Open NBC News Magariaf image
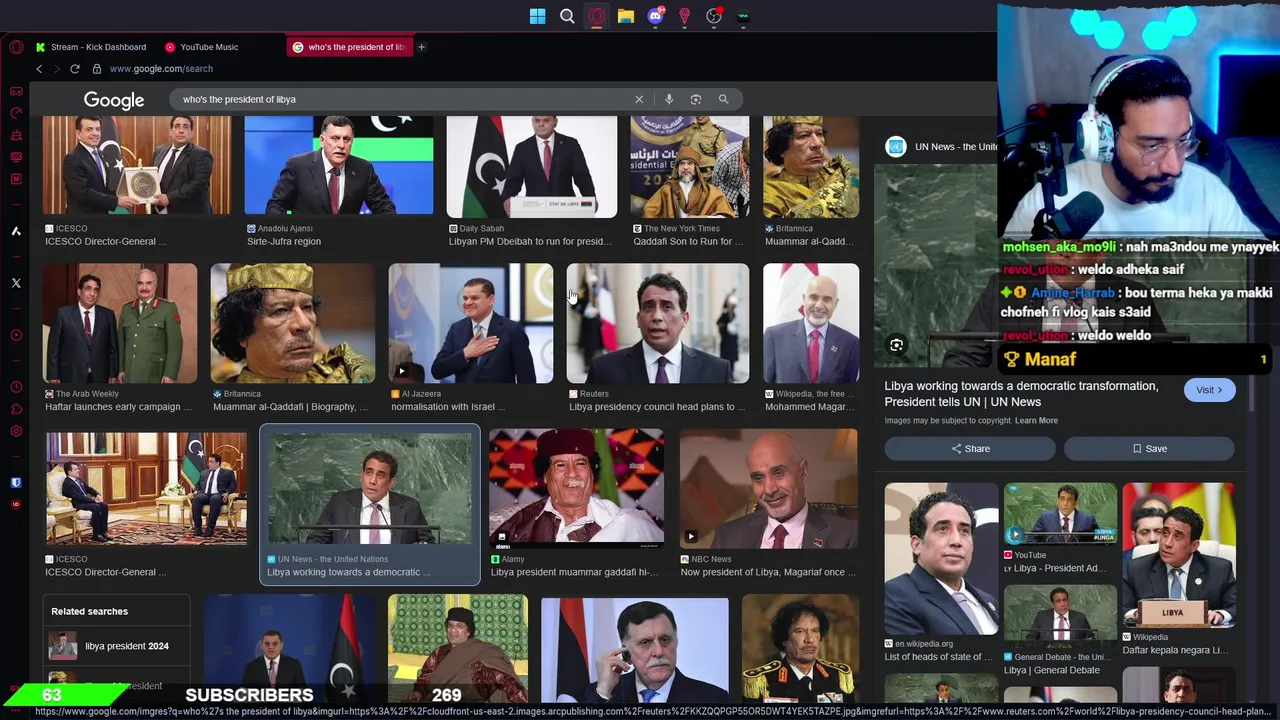The height and width of the screenshot is (720, 1280). point(769,489)
